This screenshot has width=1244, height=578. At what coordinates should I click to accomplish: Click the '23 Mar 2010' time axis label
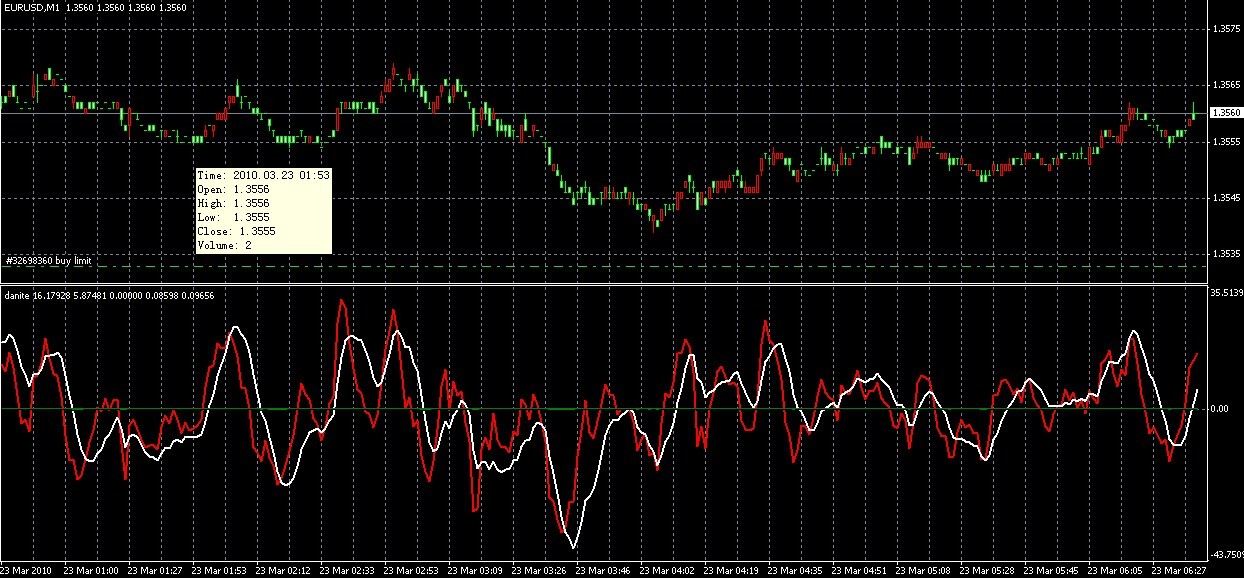(28, 571)
